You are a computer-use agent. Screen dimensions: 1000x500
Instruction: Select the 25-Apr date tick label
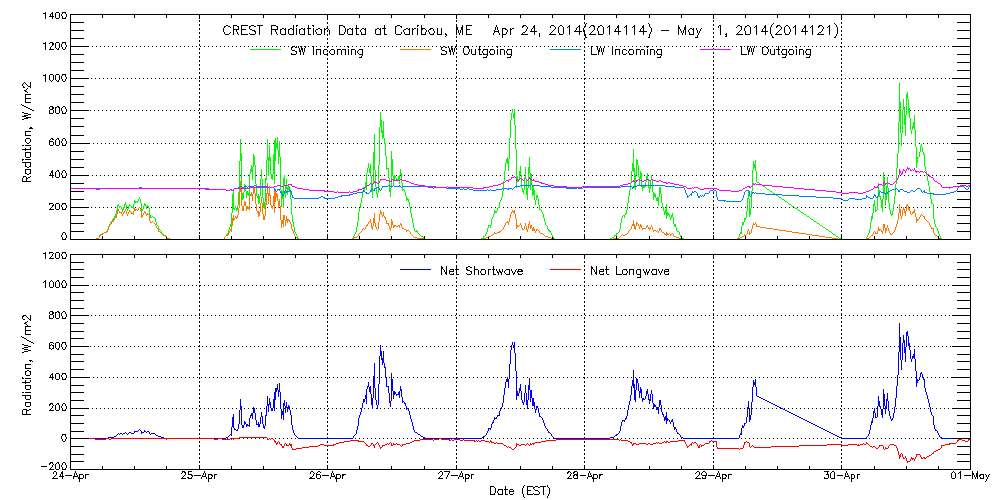[200, 476]
